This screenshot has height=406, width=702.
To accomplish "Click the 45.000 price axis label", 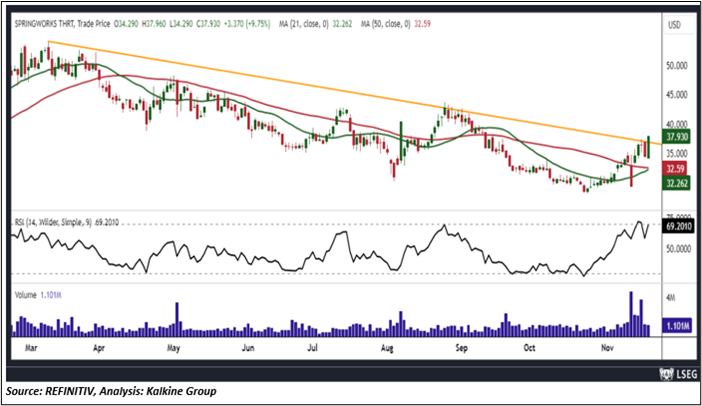I will click(676, 95).
